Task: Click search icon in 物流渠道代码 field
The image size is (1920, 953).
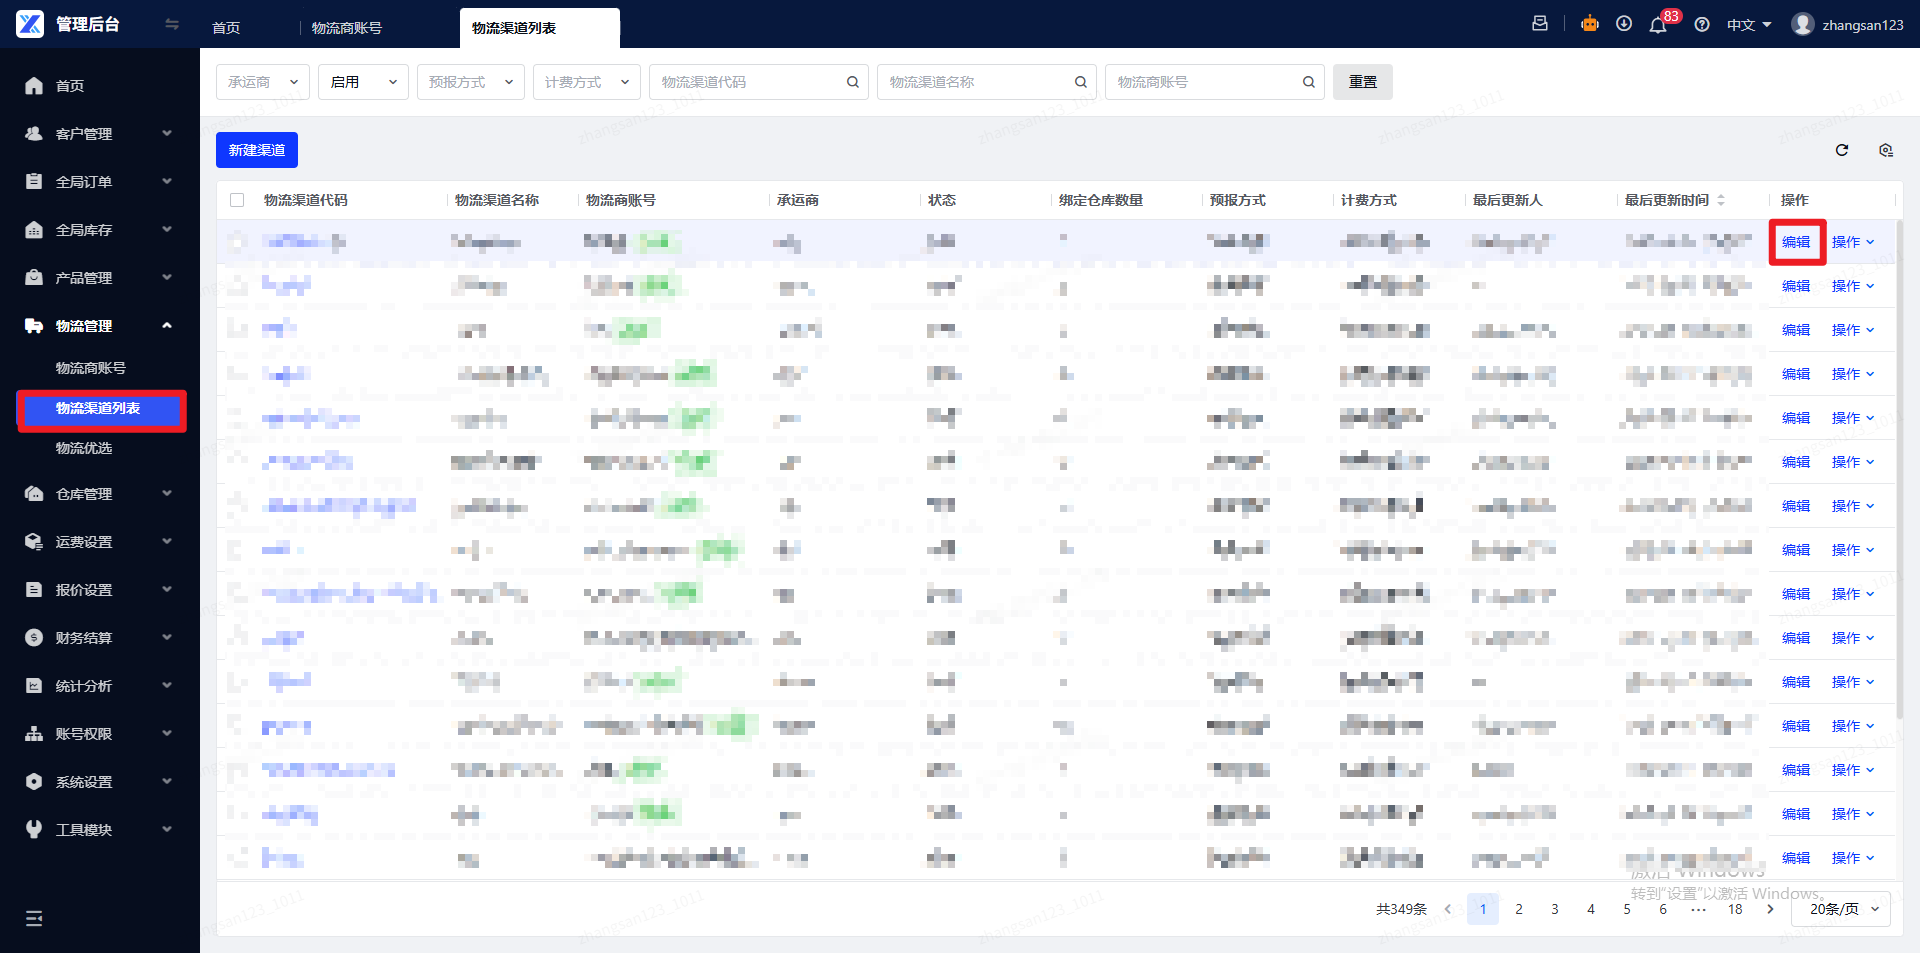Action: (x=853, y=82)
